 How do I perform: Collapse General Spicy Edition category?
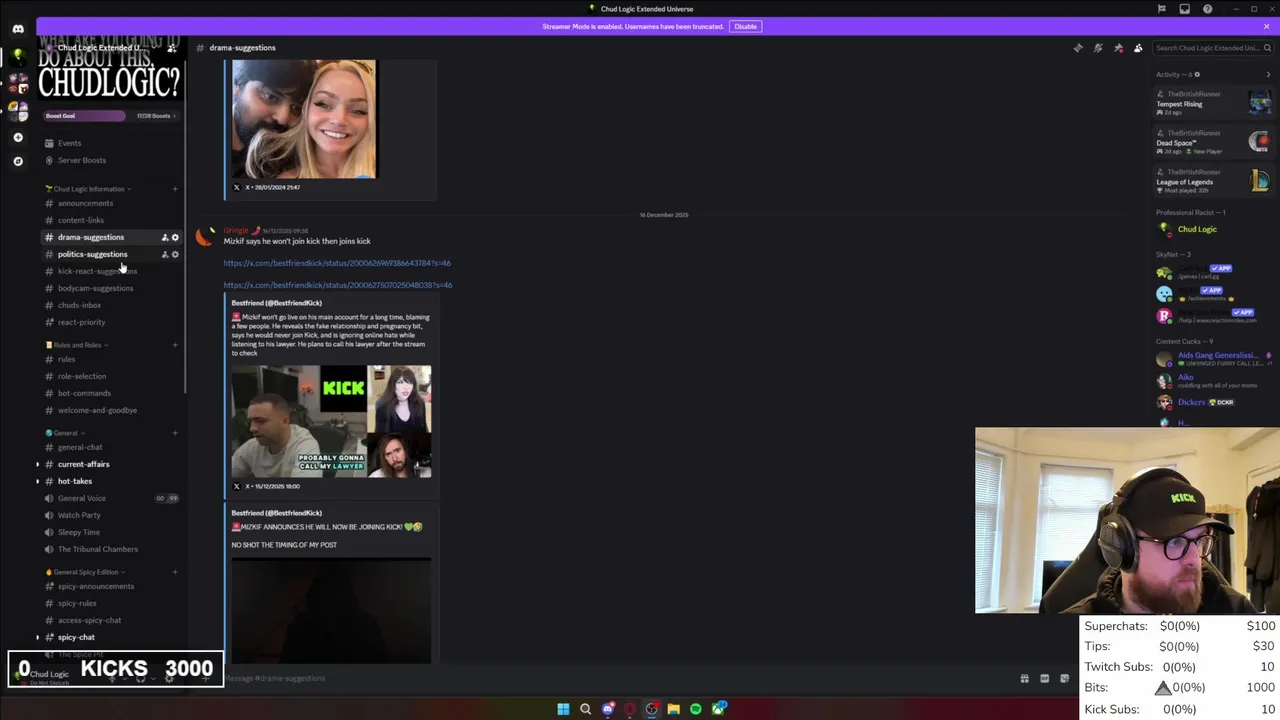[86, 572]
